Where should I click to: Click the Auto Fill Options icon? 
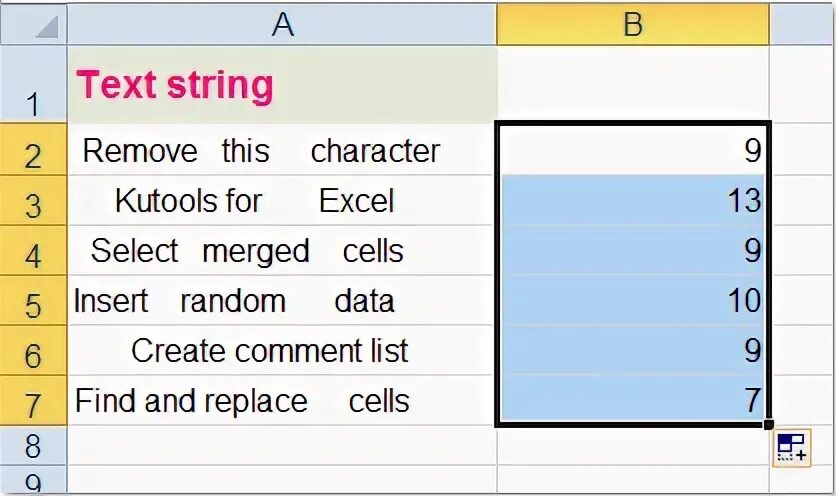point(790,448)
